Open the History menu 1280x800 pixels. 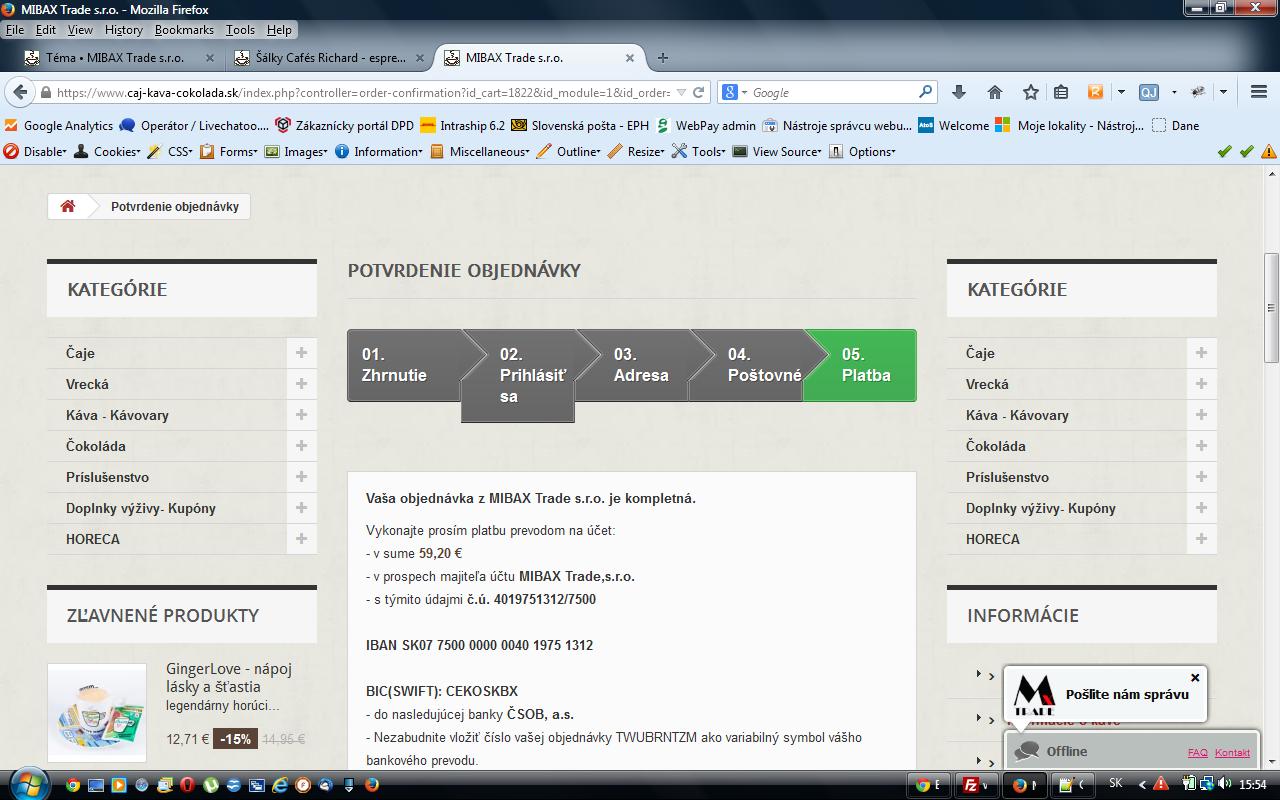click(x=123, y=30)
